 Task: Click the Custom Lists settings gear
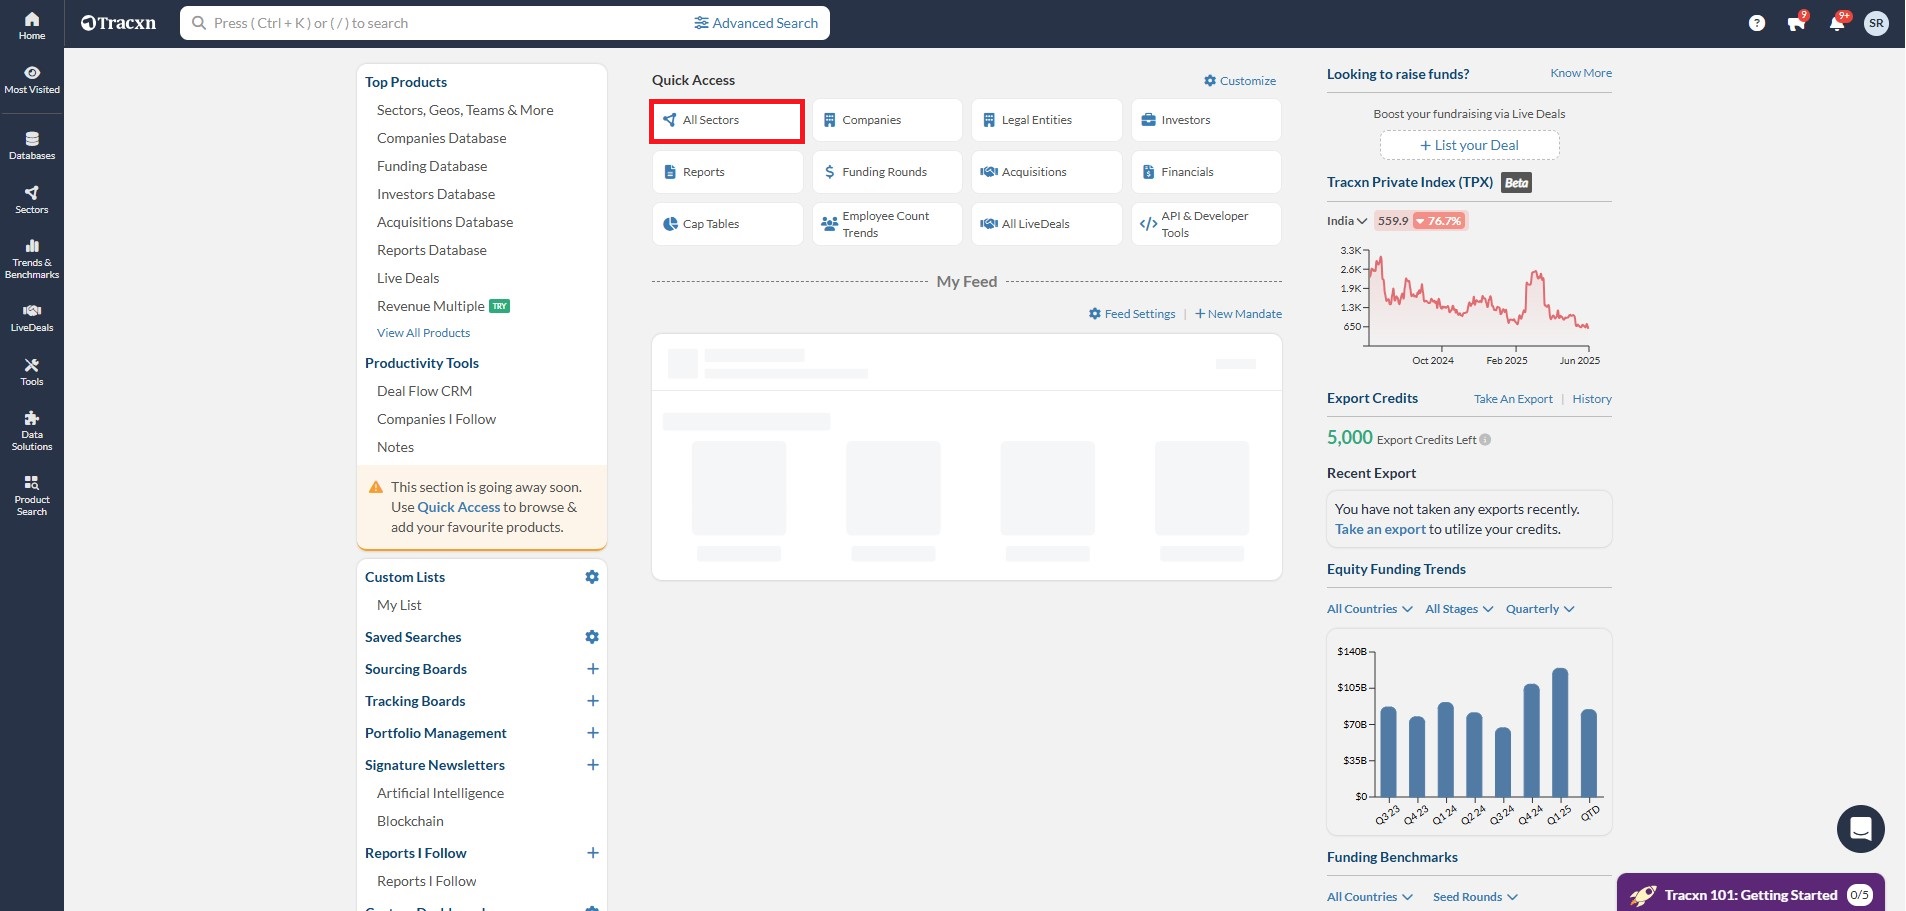coord(592,577)
